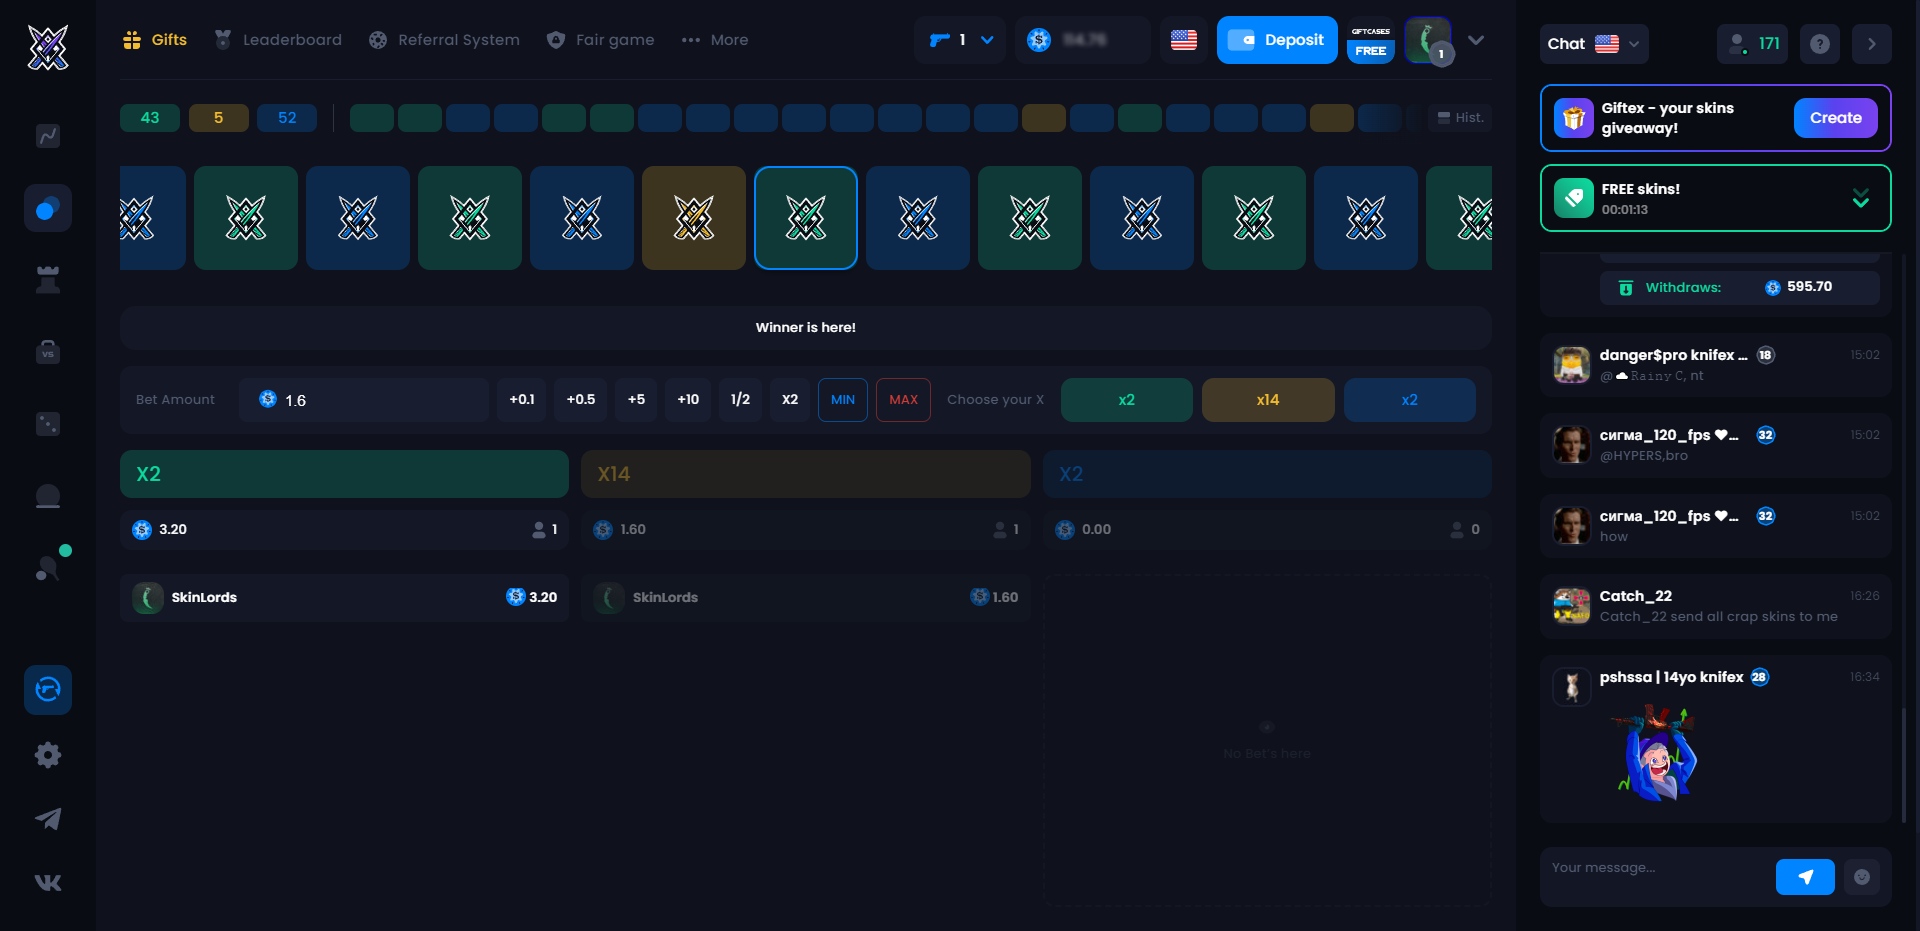The image size is (1920, 931).
Task: Open chat help question mark
Action: [x=1820, y=44]
